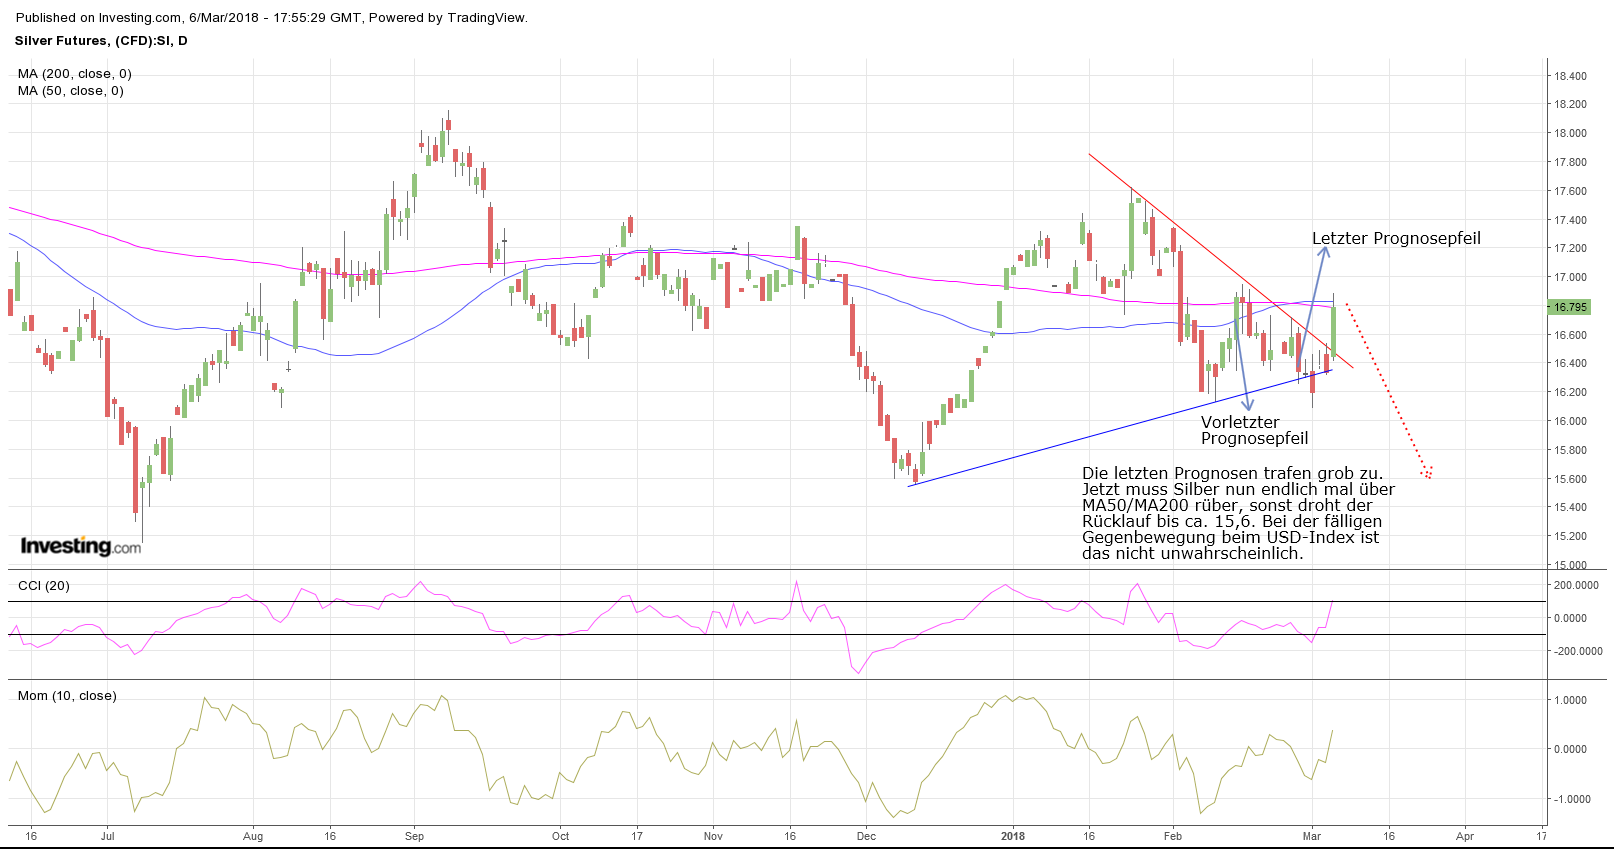
Task: Click the Investing.com logo watermark
Action: point(81,546)
